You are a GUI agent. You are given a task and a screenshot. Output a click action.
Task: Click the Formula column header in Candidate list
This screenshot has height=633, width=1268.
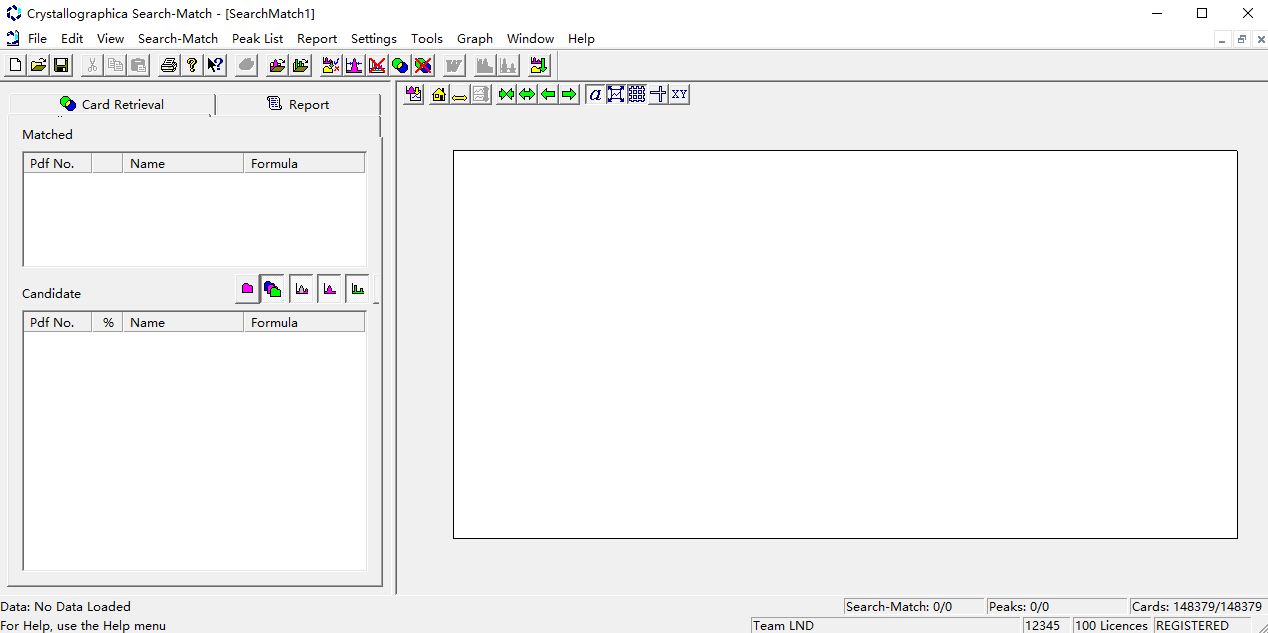click(x=304, y=323)
